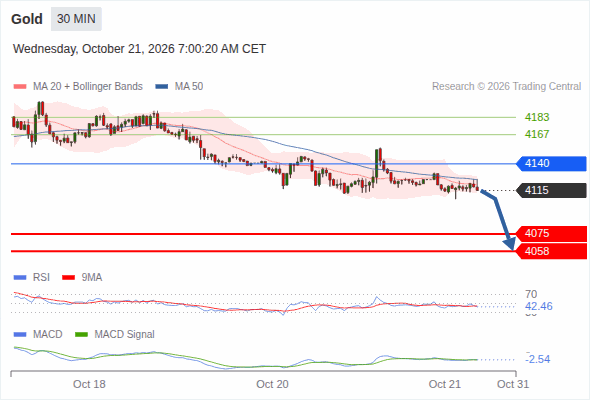Click the MACD Signal legend swatch
Viewport: 590px width, 400px height.
[82, 335]
